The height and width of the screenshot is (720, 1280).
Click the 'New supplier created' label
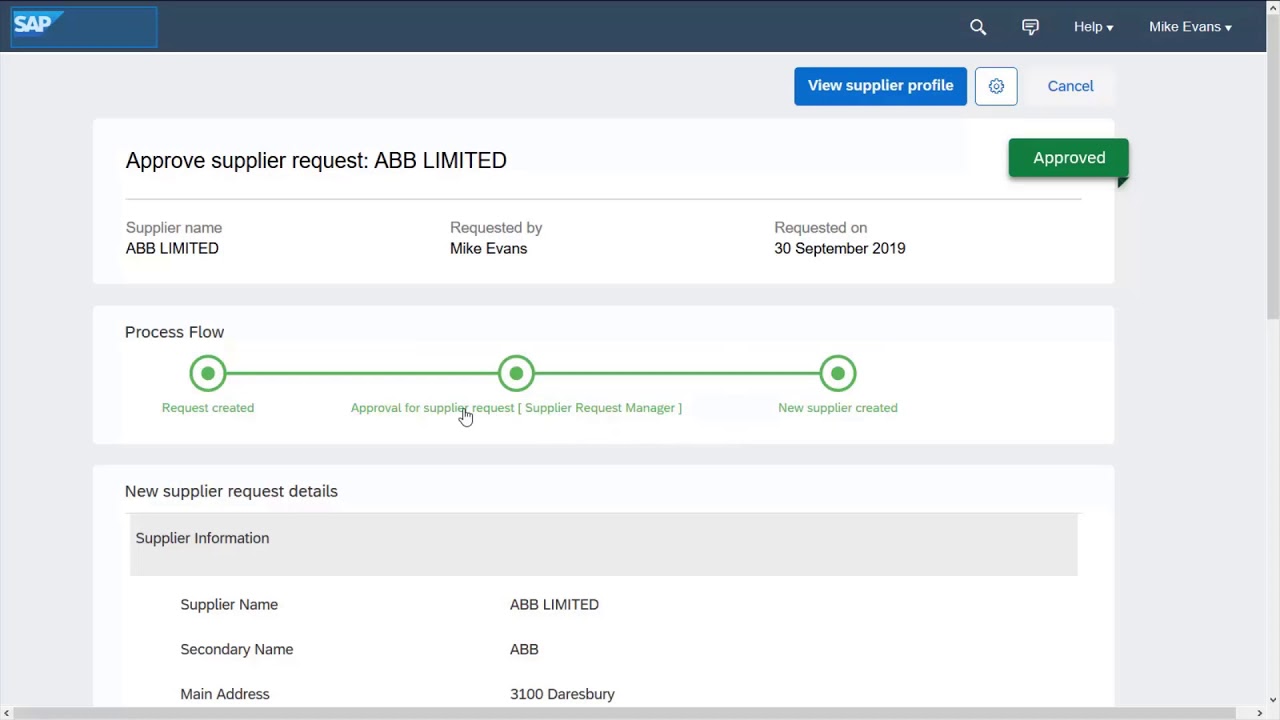[838, 408]
